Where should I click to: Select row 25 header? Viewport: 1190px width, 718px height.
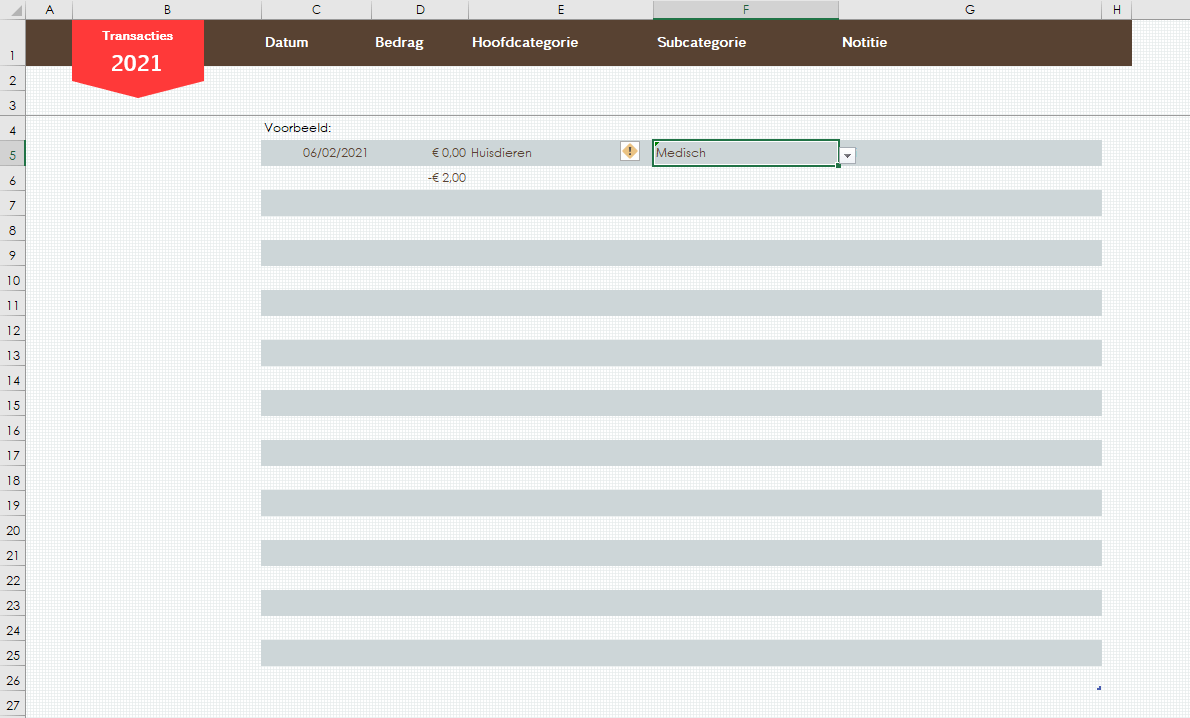click(x=13, y=655)
